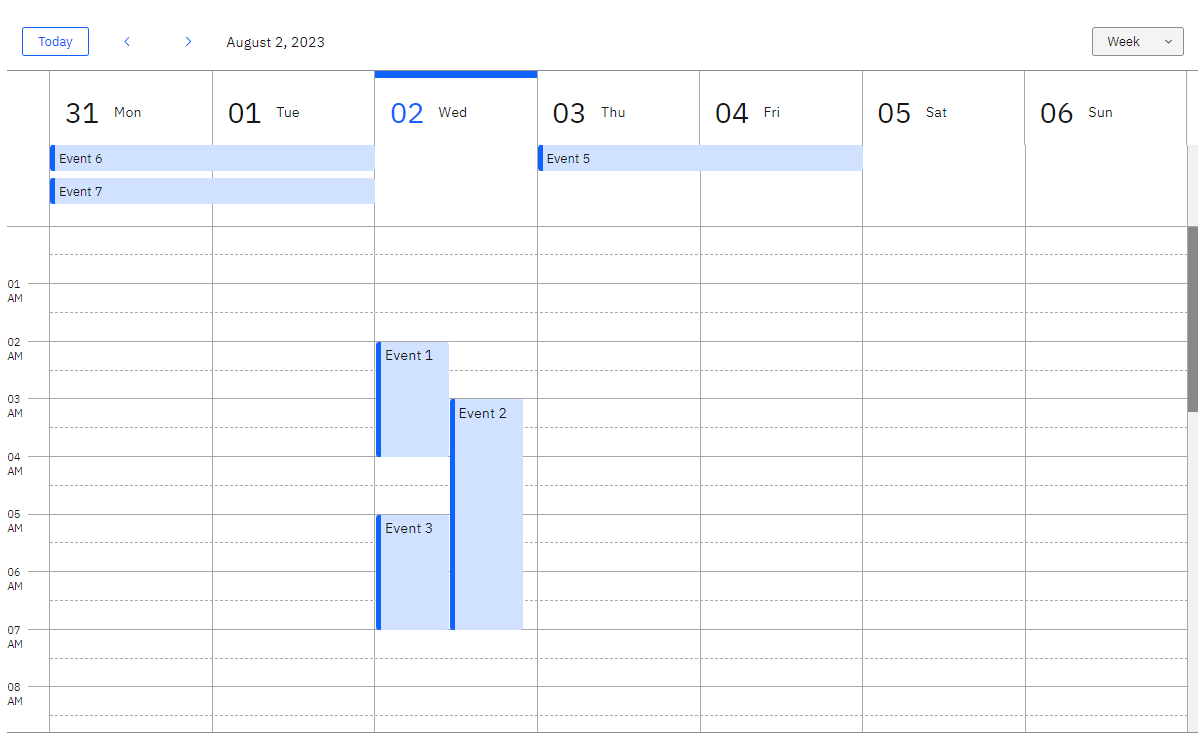Open the Week view dropdown
This screenshot has height=739, width=1204.
click(x=1138, y=41)
